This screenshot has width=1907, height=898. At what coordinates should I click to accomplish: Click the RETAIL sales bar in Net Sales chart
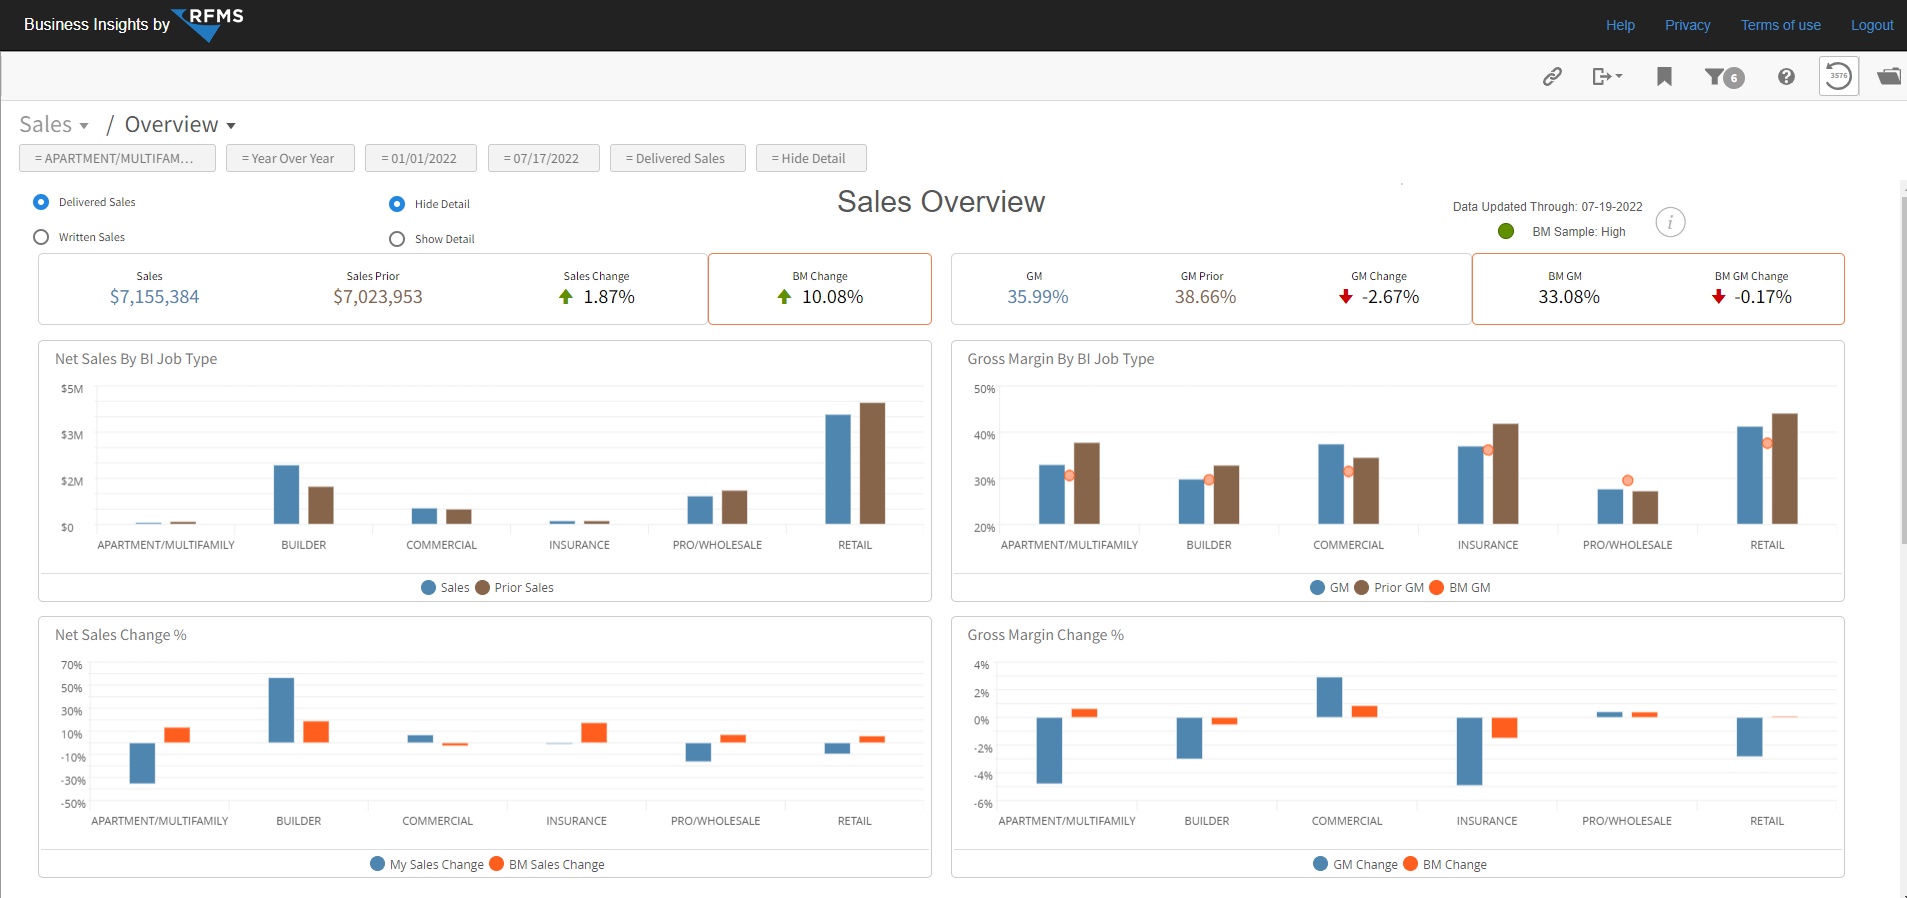coord(838,469)
